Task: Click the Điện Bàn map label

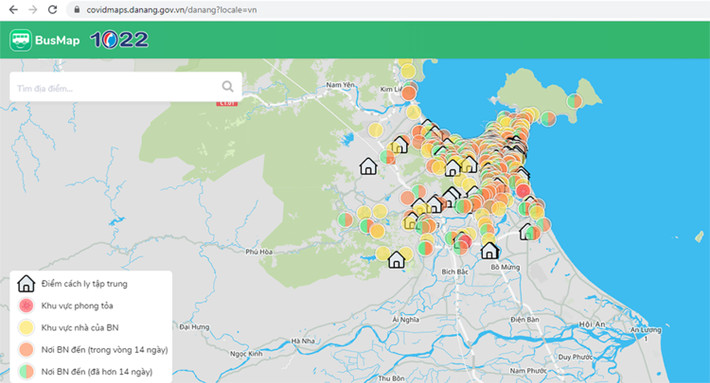Action: point(525,320)
